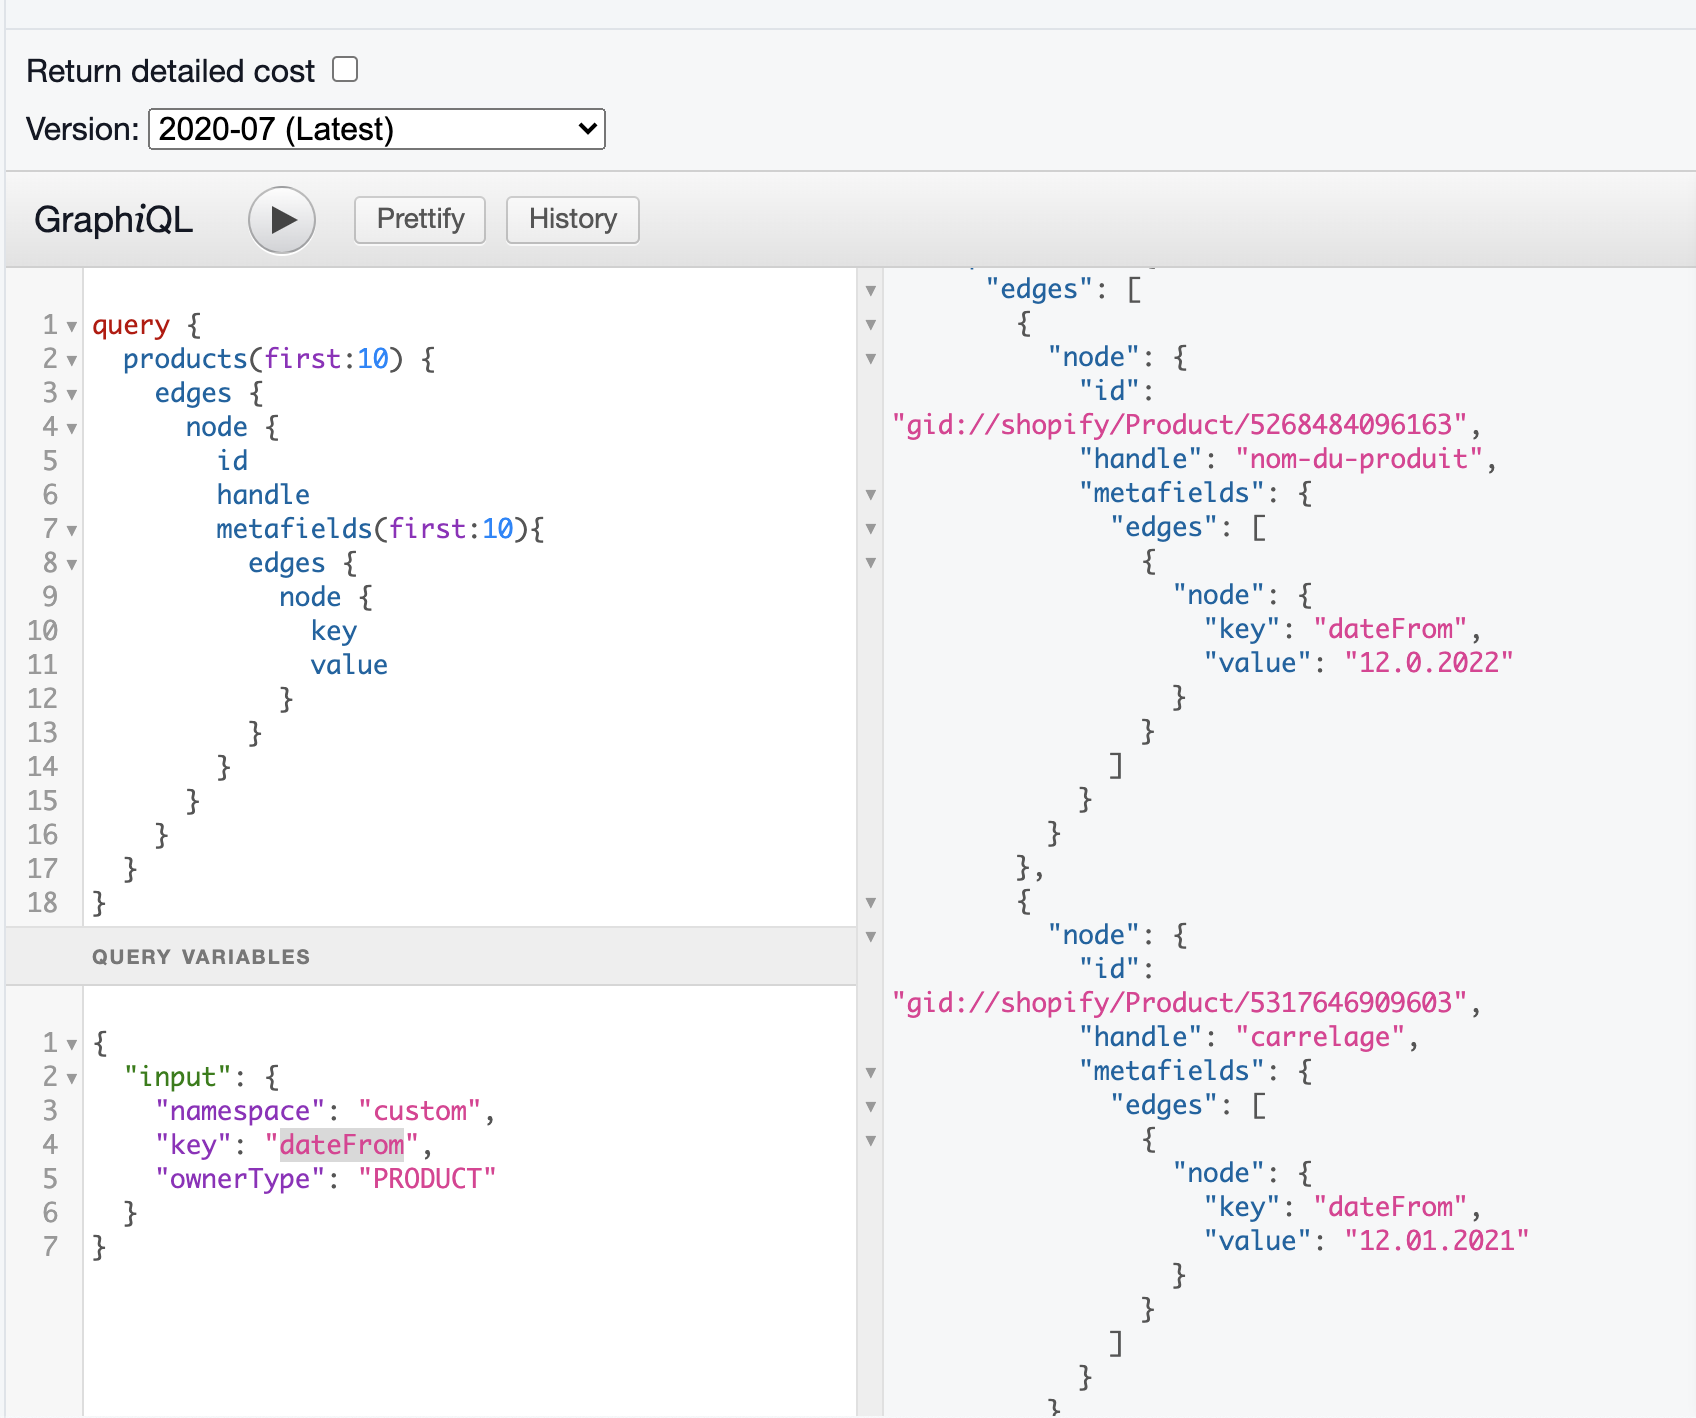Screen dimensions: 1696x1418
Task: Collapse the node block on line 4
Action: click(70, 428)
